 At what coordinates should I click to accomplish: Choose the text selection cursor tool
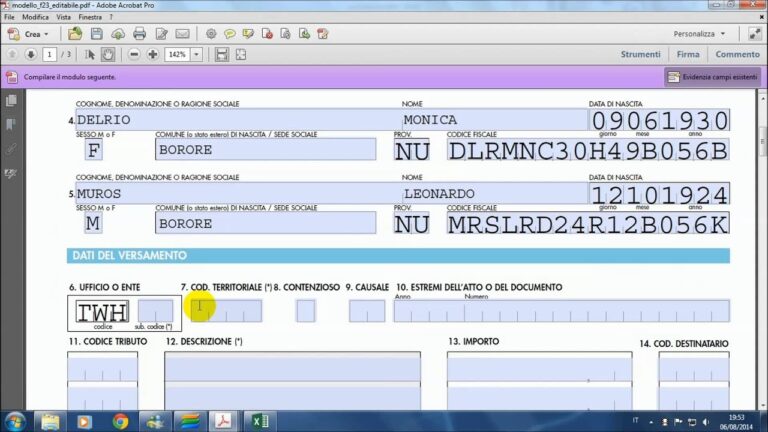[90, 54]
